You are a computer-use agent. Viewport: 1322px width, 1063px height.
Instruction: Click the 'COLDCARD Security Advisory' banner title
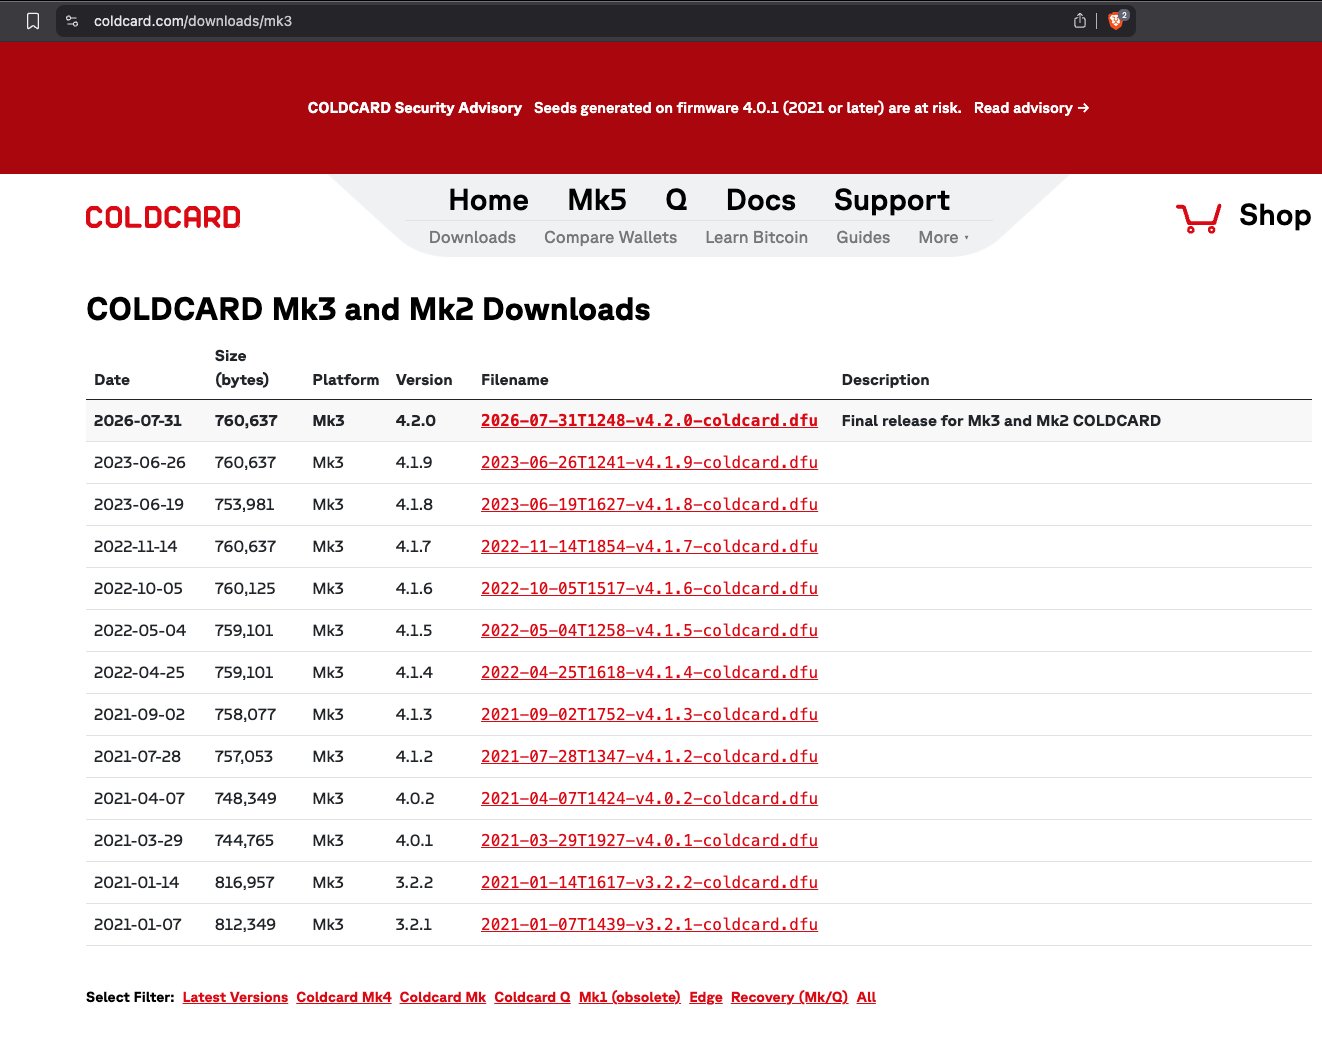coord(415,108)
